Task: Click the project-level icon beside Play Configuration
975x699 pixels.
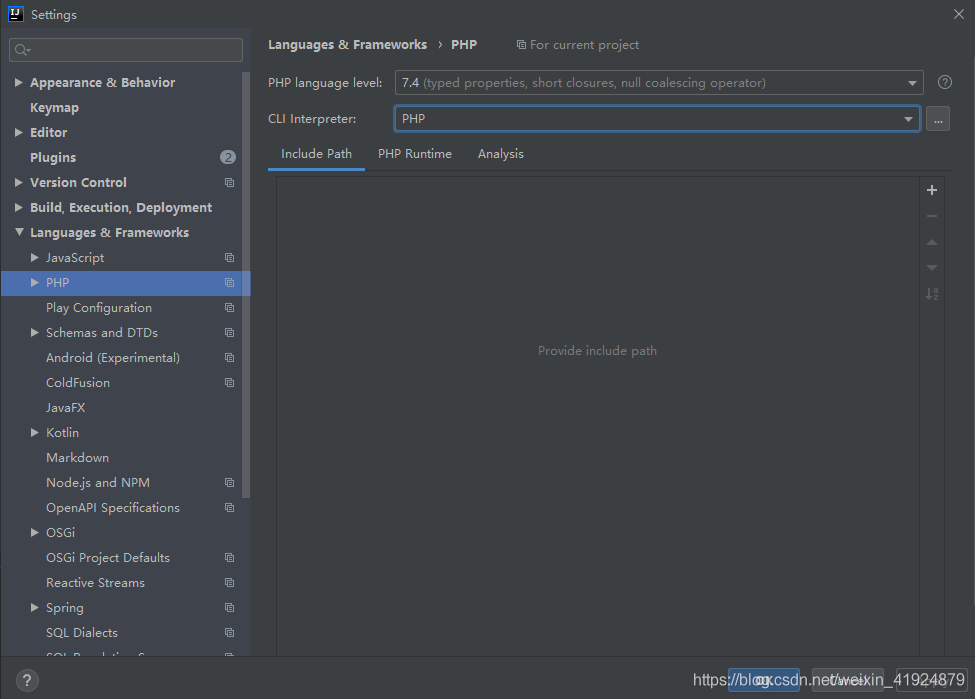Action: point(229,307)
